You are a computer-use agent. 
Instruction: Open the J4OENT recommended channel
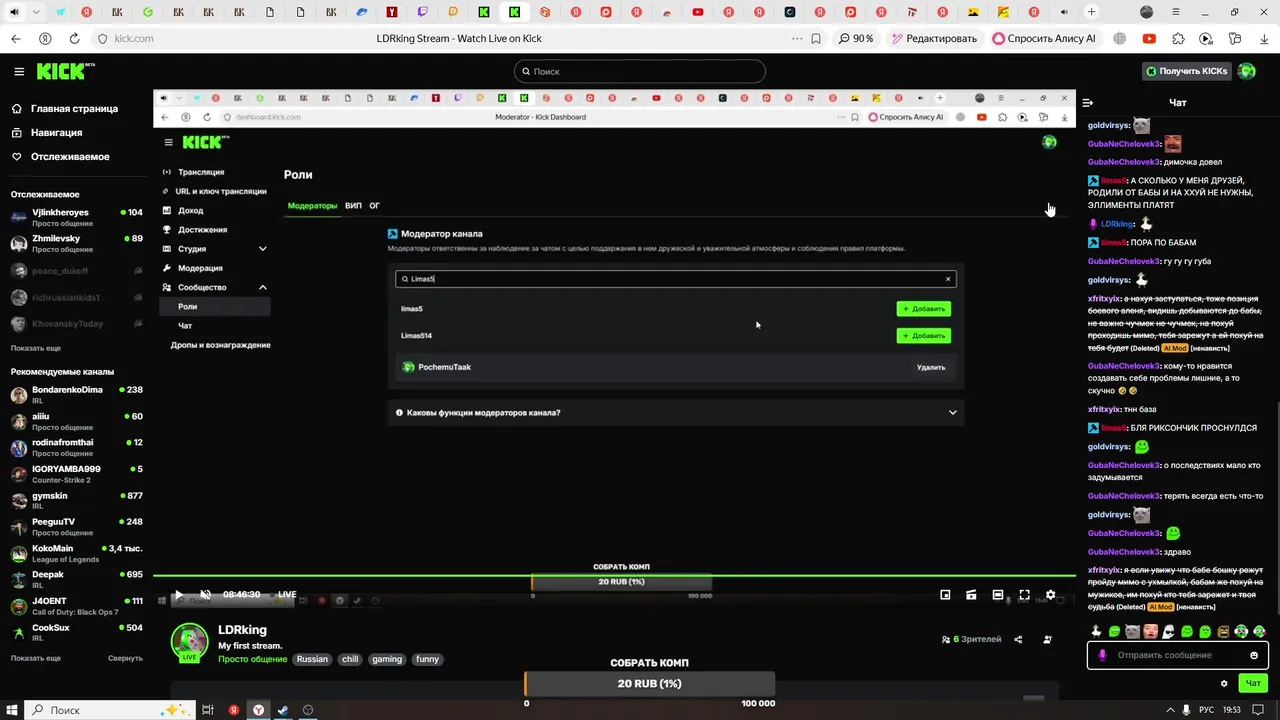77,606
